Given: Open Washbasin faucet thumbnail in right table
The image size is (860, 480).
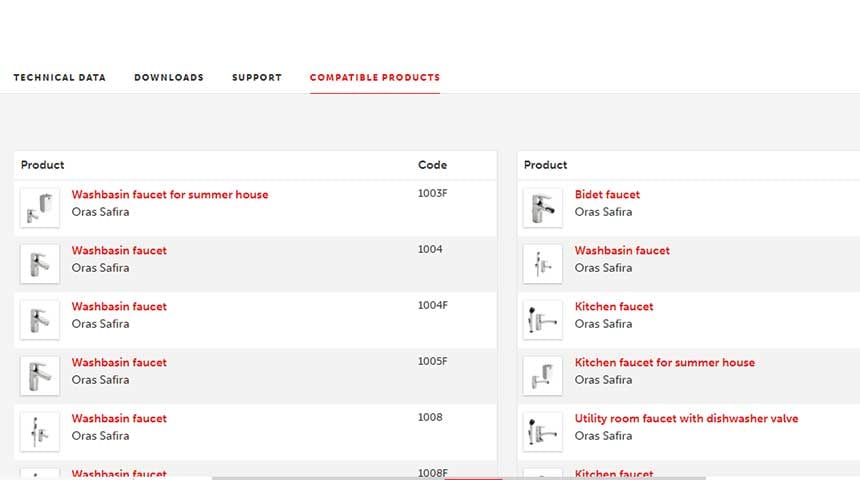Looking at the screenshot, I should (x=542, y=264).
